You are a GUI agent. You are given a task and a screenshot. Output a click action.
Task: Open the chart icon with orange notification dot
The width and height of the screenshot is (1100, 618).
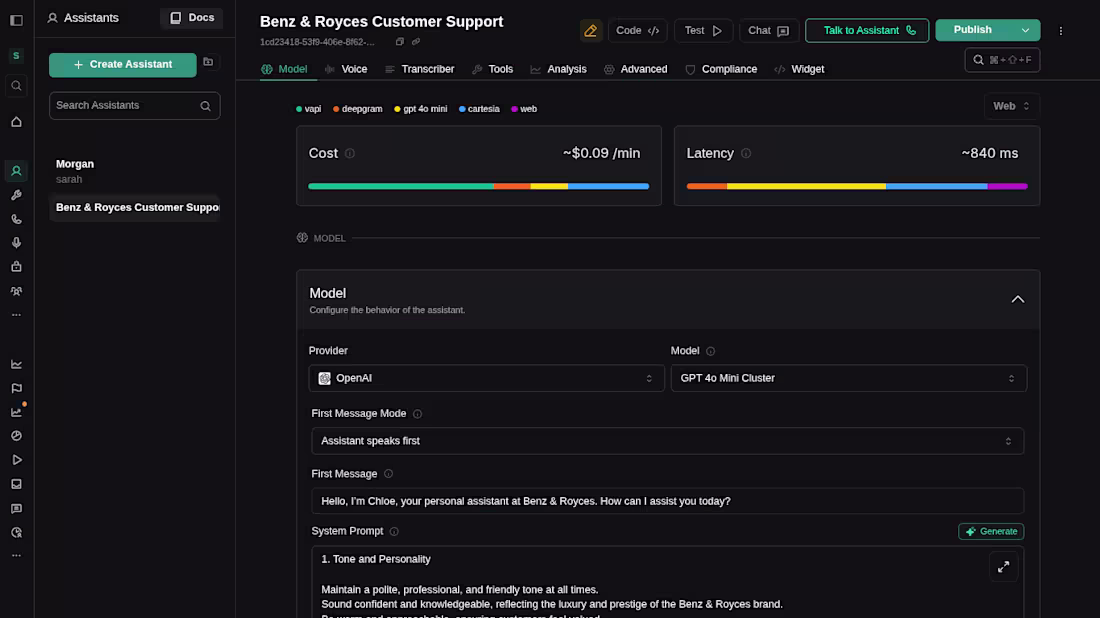point(16,412)
